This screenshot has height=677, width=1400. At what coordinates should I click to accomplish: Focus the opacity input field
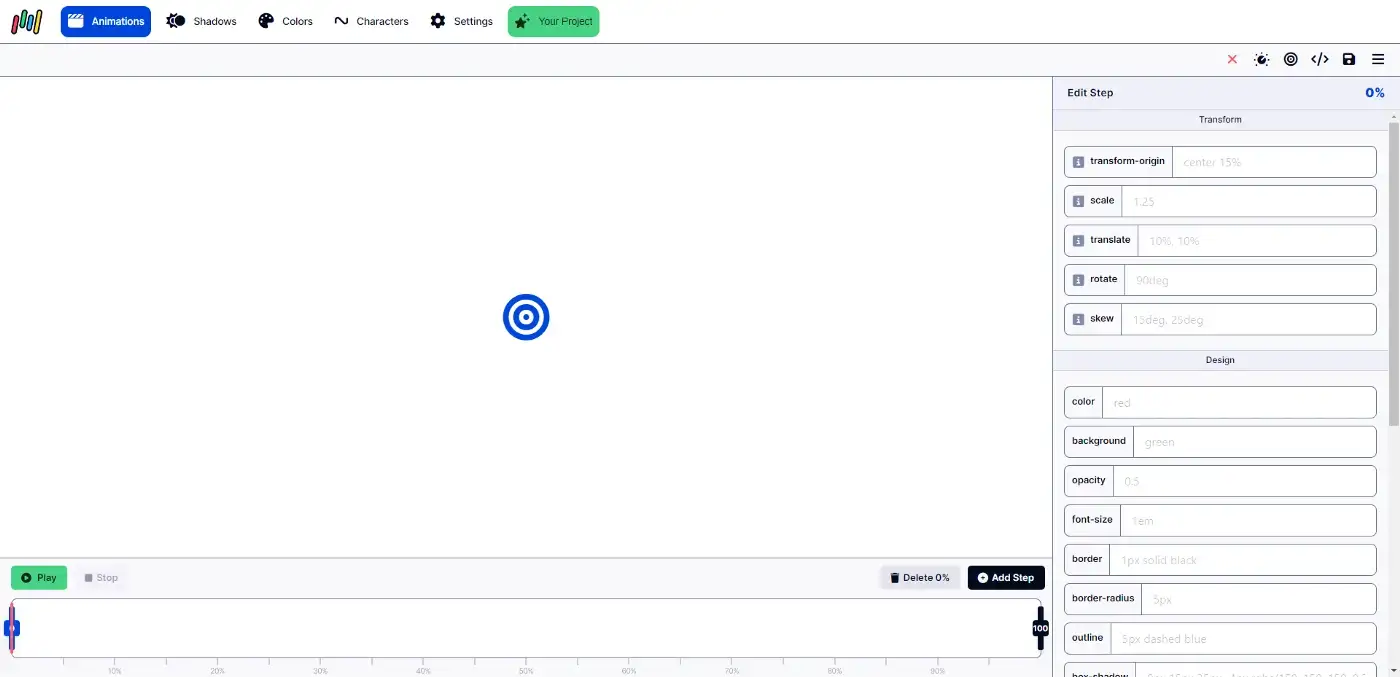pos(1245,481)
